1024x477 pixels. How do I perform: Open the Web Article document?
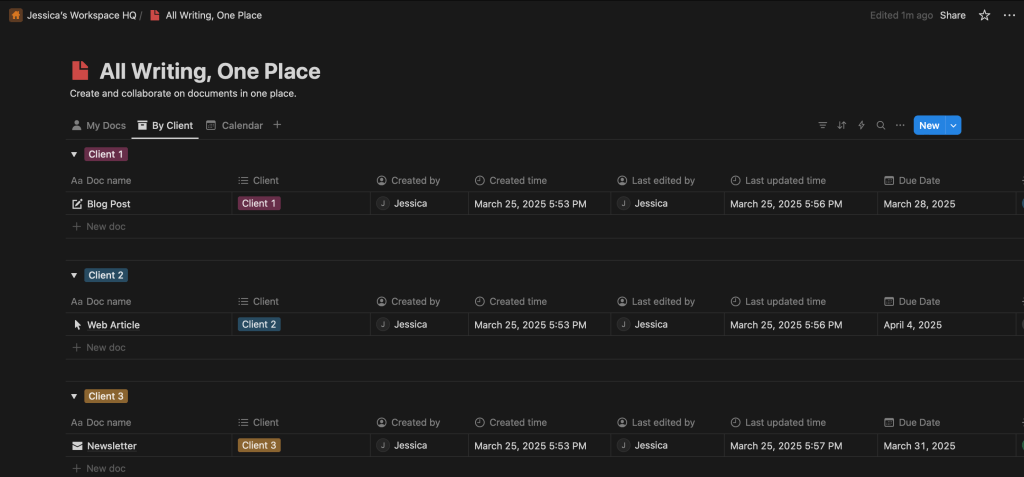pos(113,324)
